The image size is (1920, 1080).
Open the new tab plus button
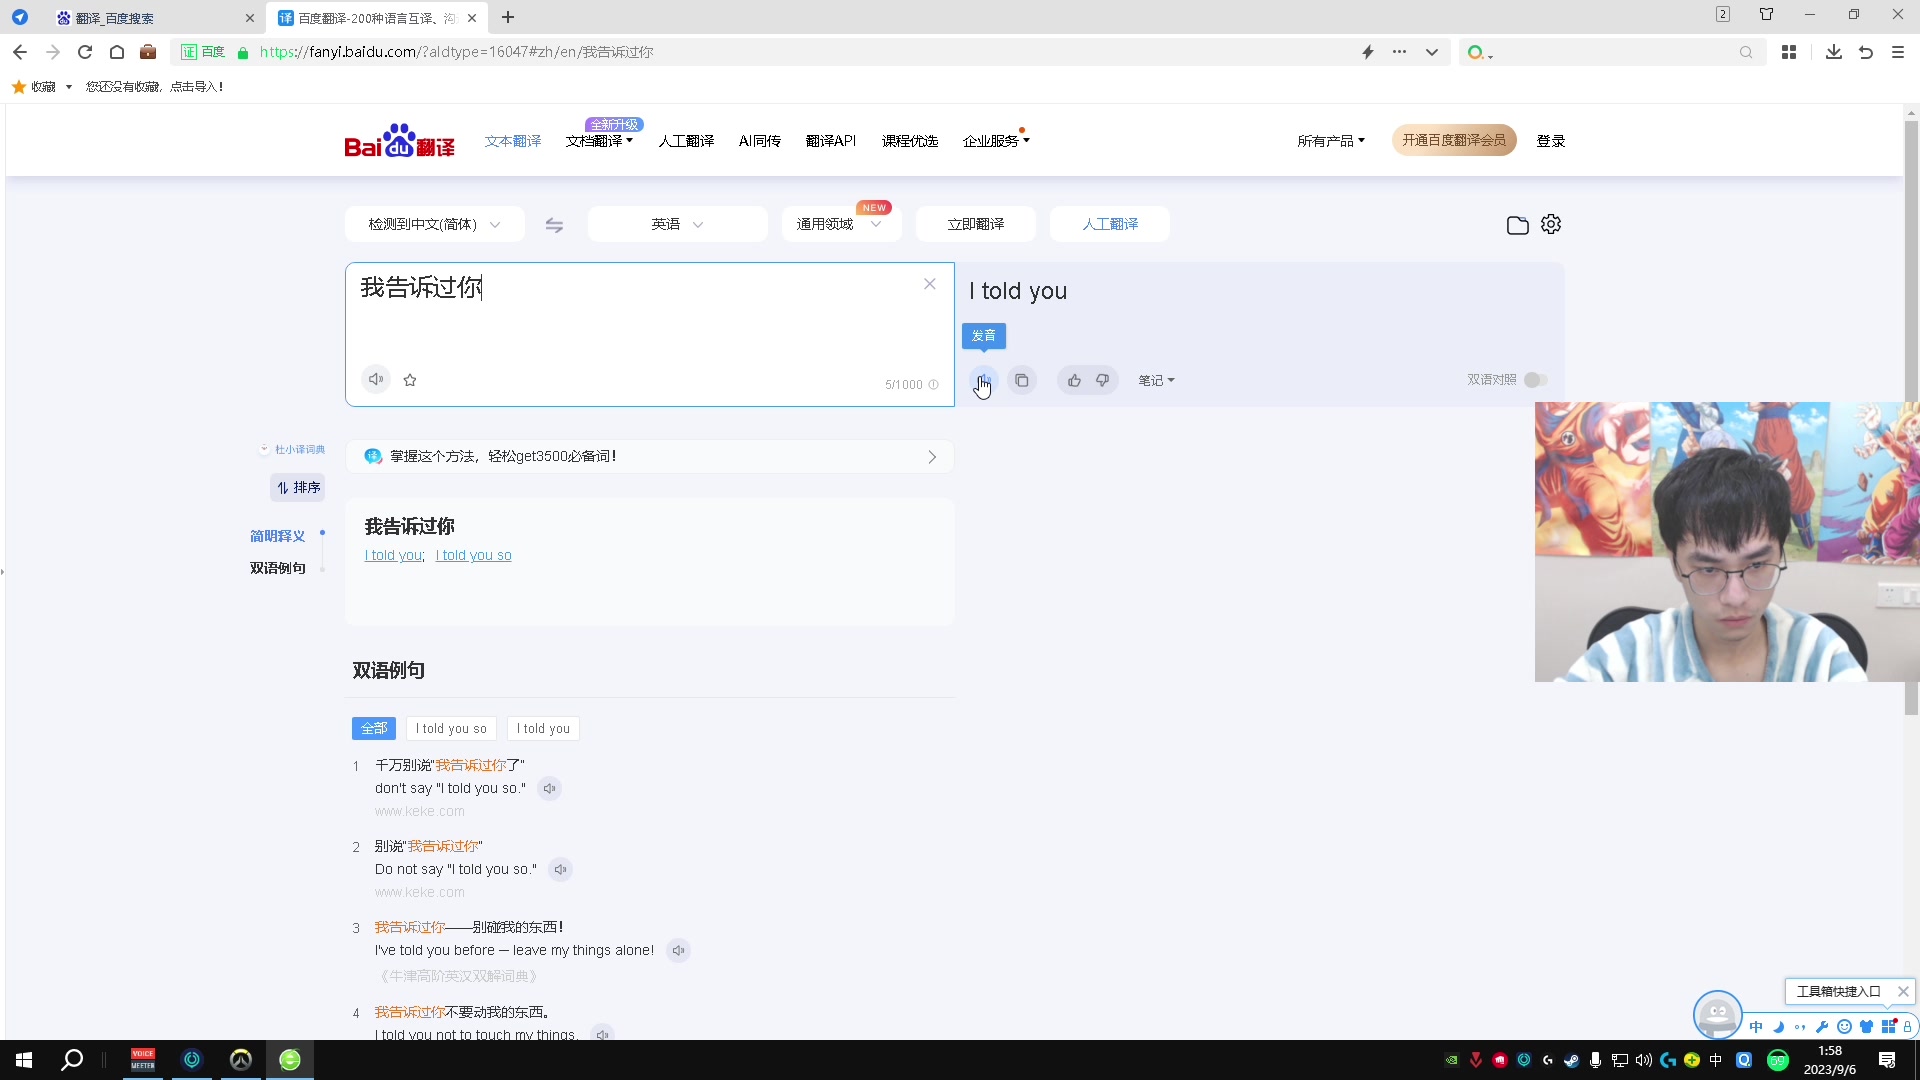pos(508,17)
